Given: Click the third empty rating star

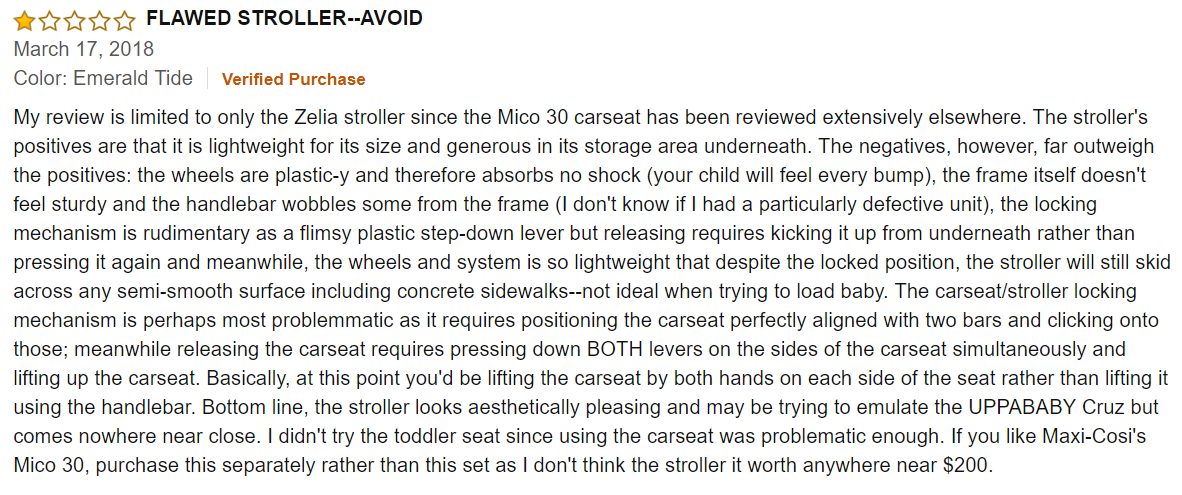Looking at the screenshot, I should pyautogui.click(x=74, y=20).
